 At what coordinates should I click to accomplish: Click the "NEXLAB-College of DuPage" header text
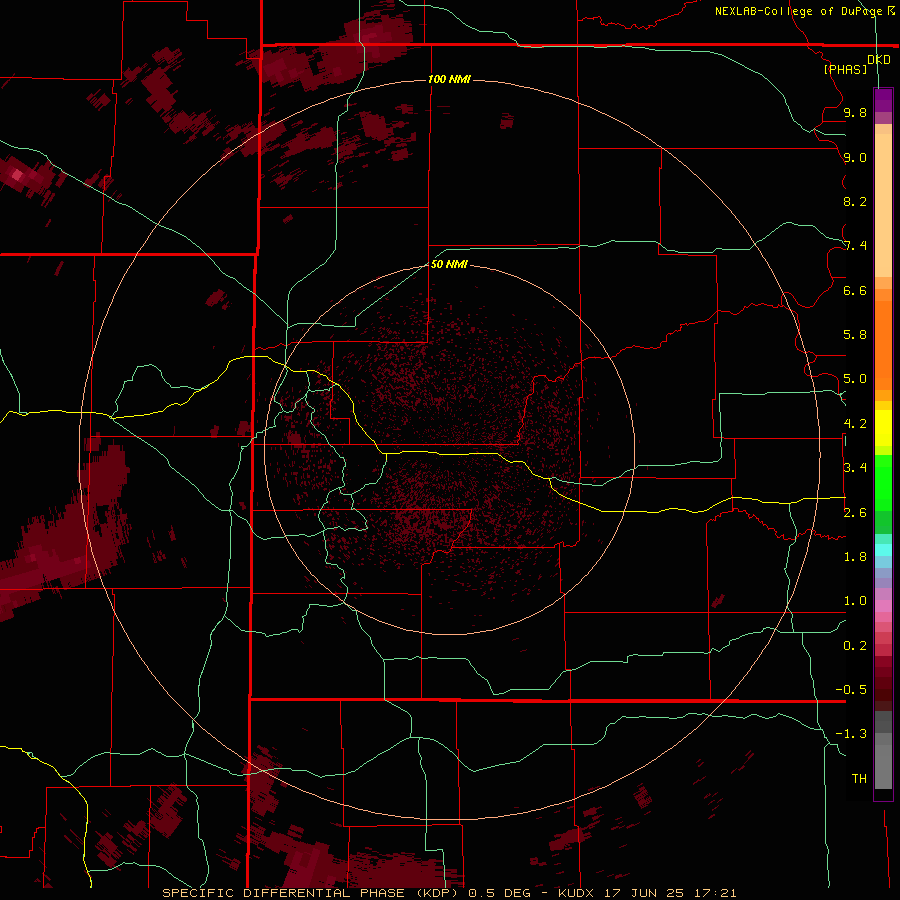tap(798, 11)
